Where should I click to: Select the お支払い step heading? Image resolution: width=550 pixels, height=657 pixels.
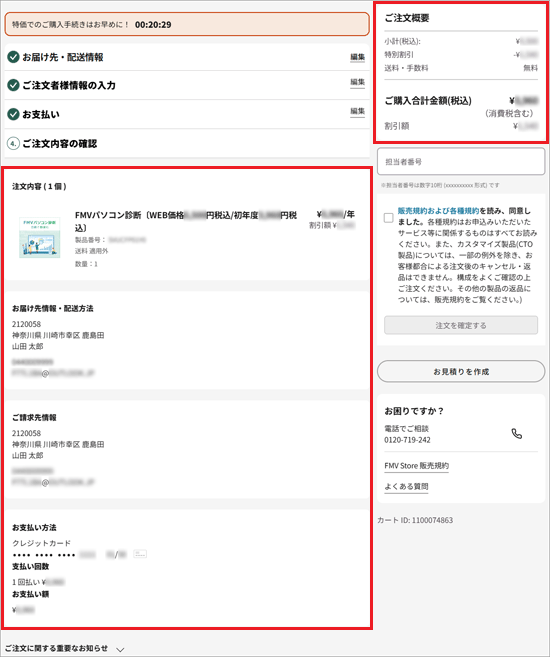pos(41,114)
